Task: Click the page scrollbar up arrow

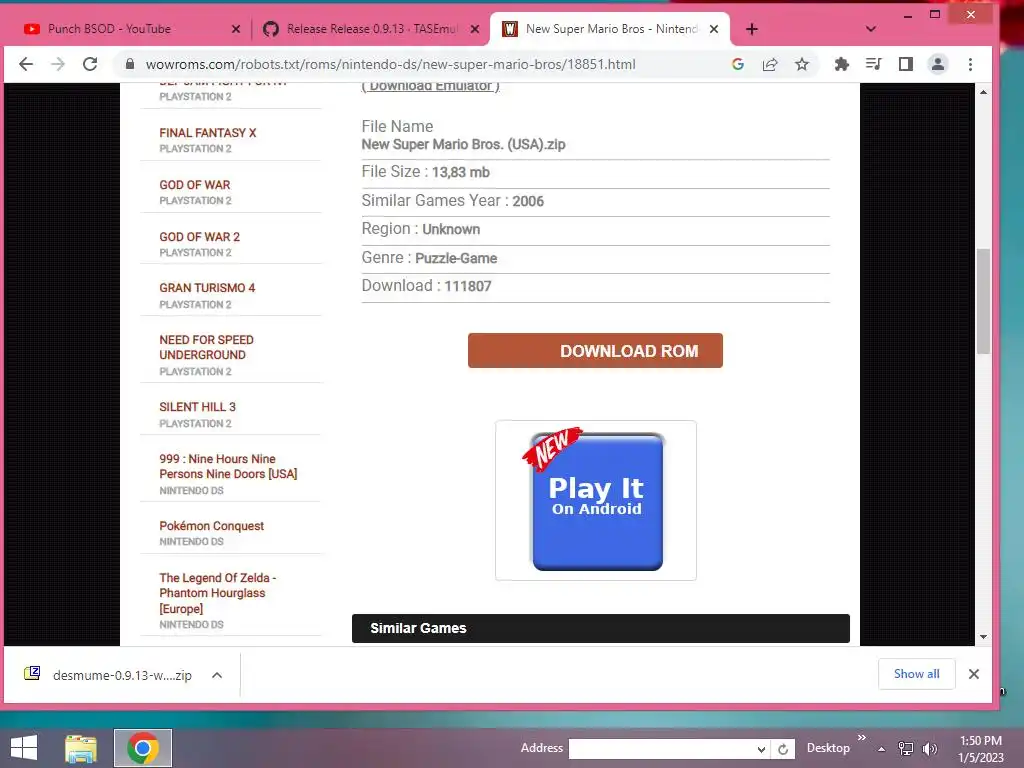Action: coord(984,92)
